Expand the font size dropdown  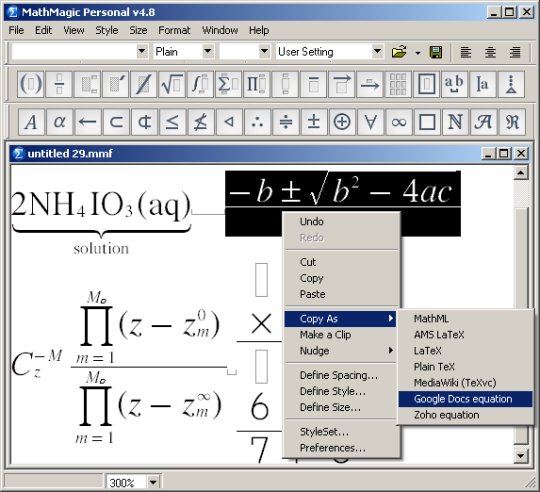(264, 51)
